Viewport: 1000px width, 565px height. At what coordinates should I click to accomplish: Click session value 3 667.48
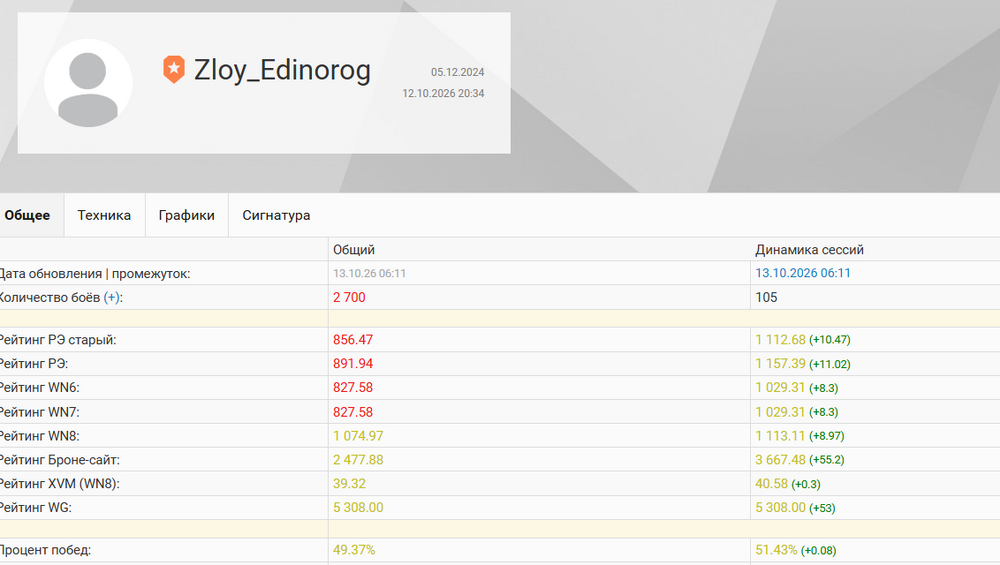click(780, 460)
